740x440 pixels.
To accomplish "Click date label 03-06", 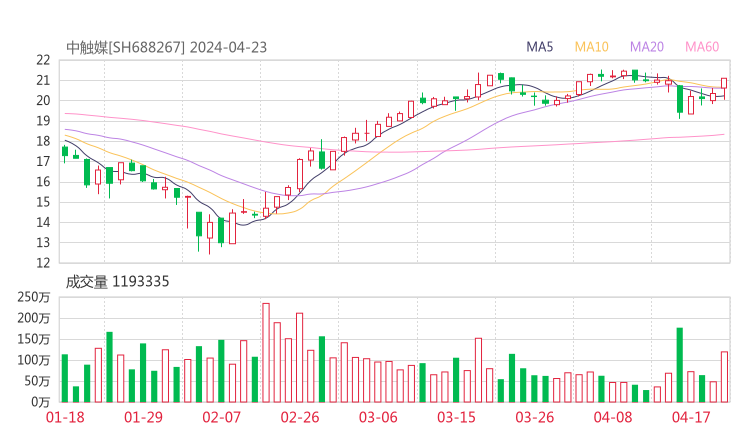I will [x=378, y=417].
